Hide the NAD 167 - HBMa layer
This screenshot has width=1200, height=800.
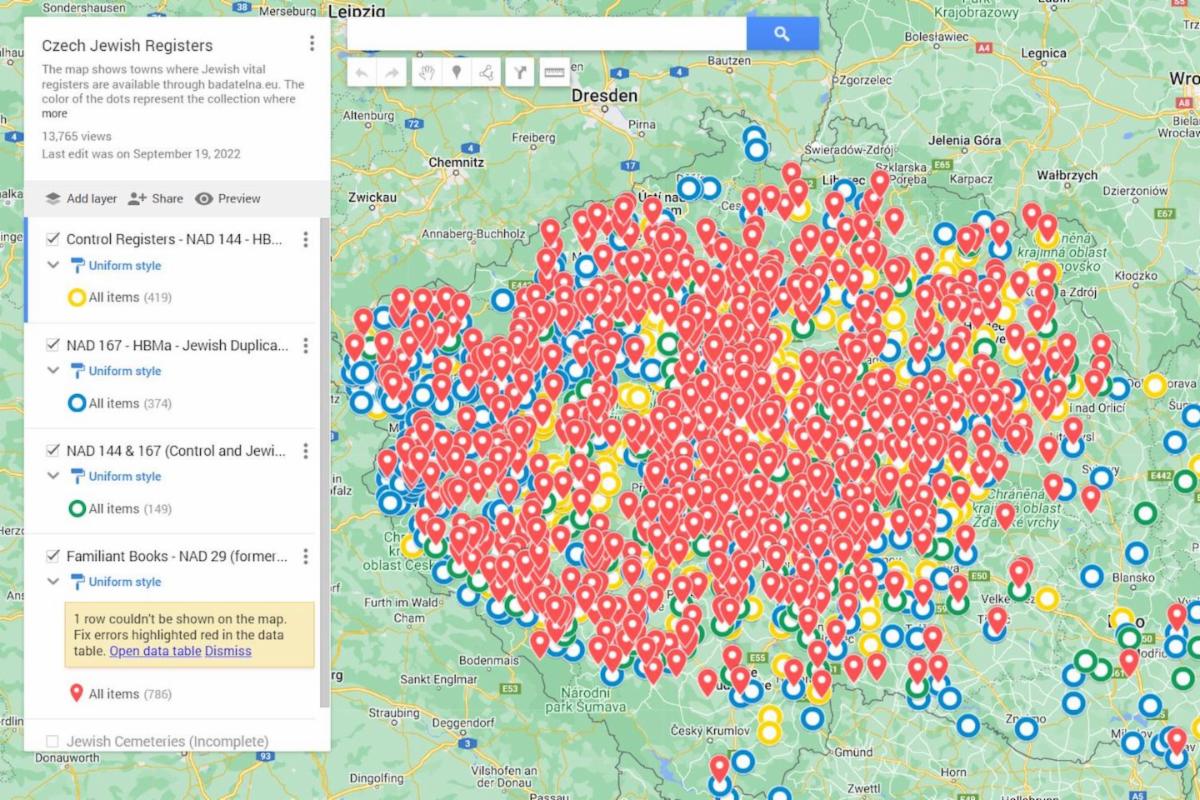pyautogui.click(x=53, y=345)
